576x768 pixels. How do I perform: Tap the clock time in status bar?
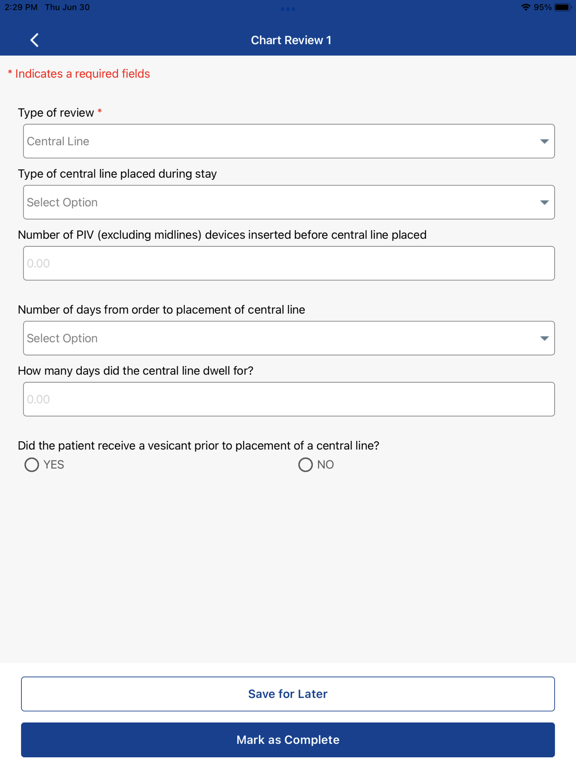(x=21, y=7)
